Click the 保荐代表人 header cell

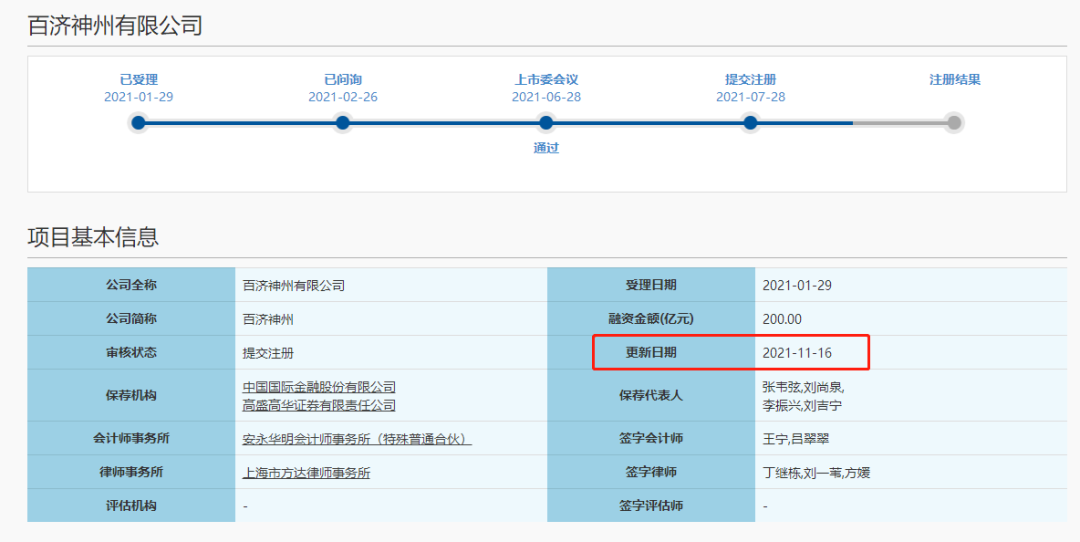[x=651, y=396]
